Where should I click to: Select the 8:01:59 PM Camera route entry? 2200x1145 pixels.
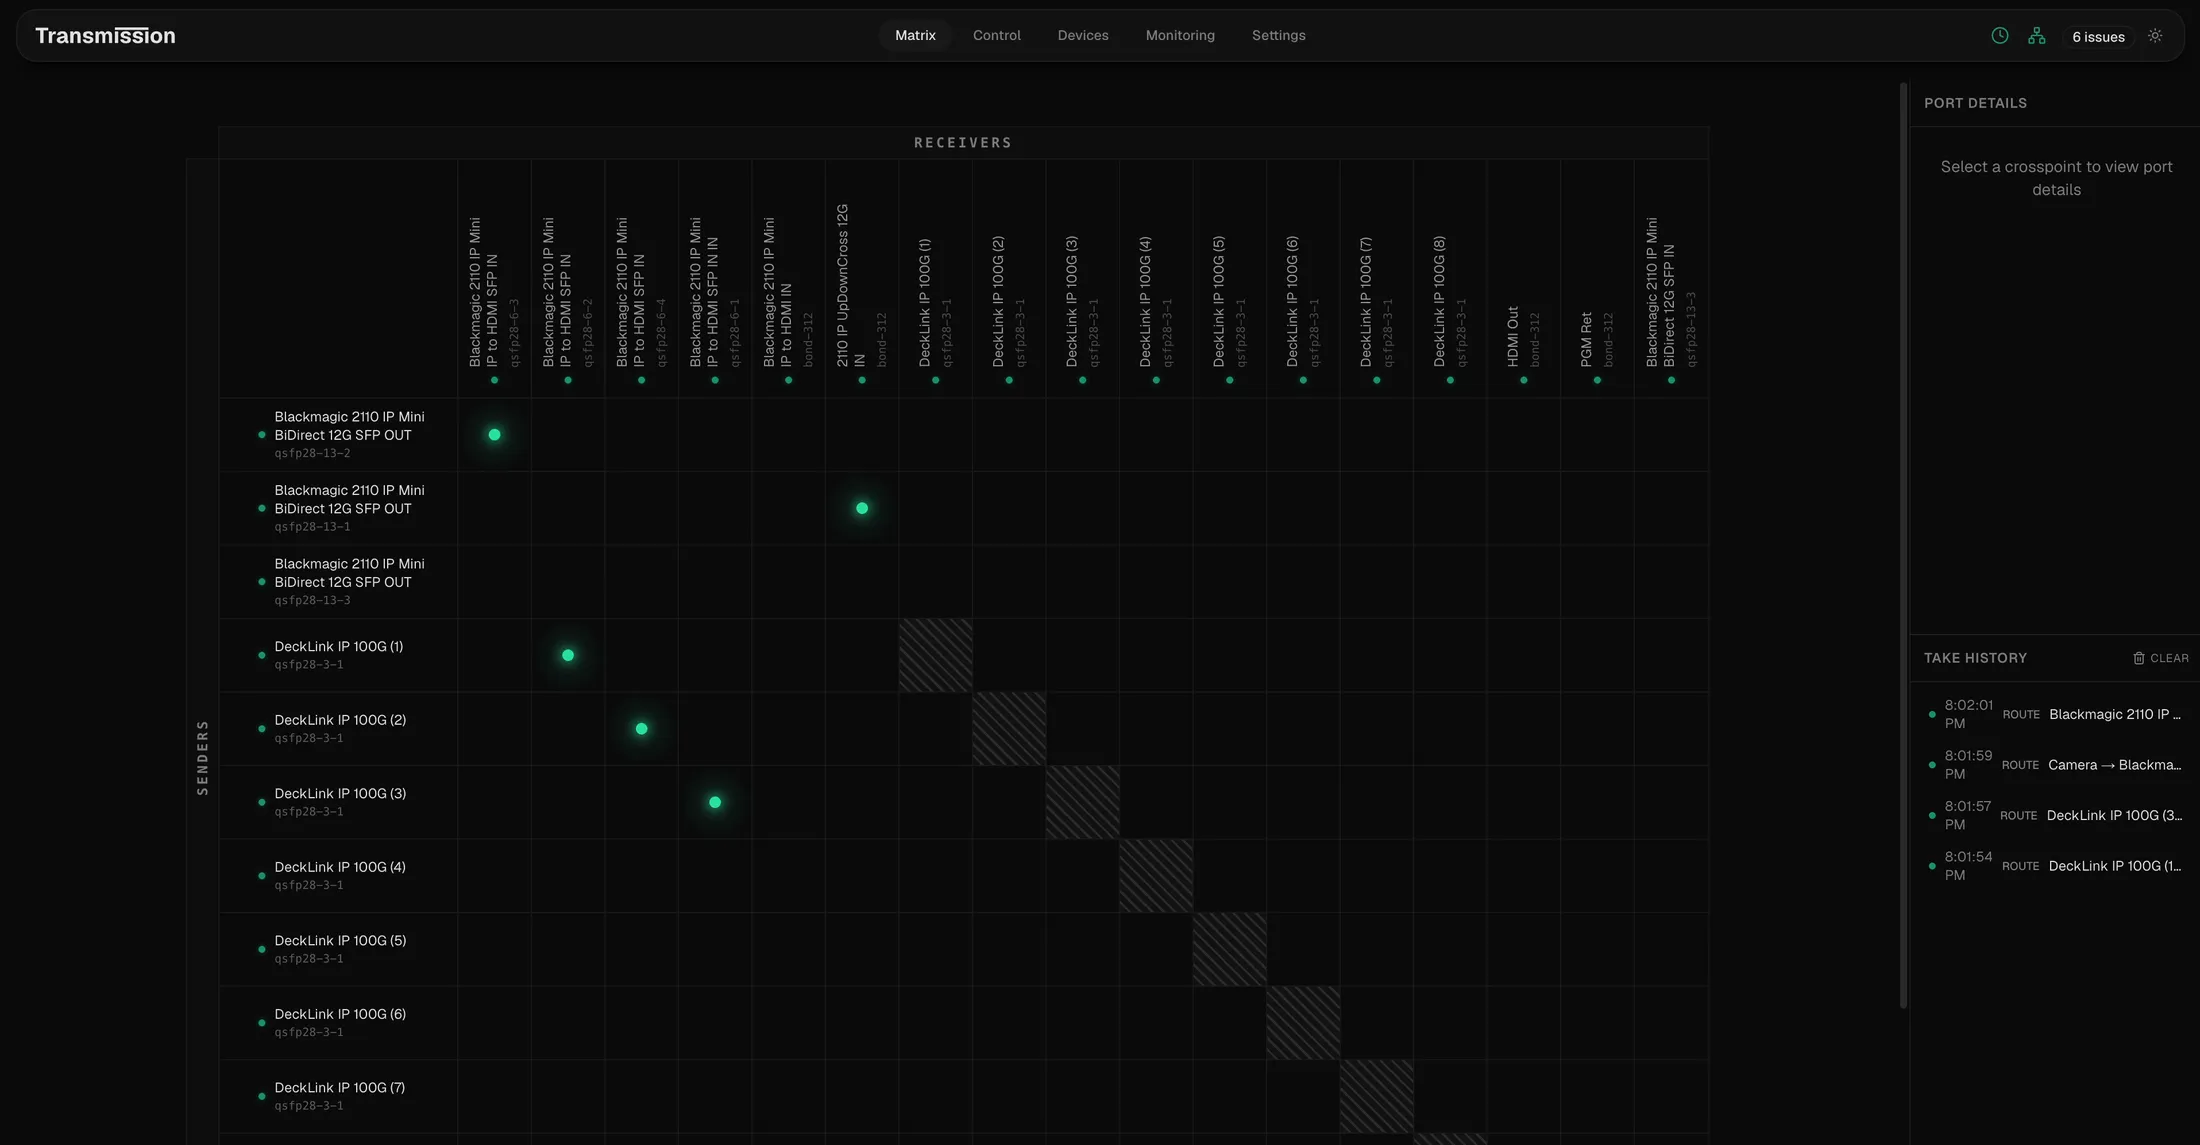coord(2055,765)
